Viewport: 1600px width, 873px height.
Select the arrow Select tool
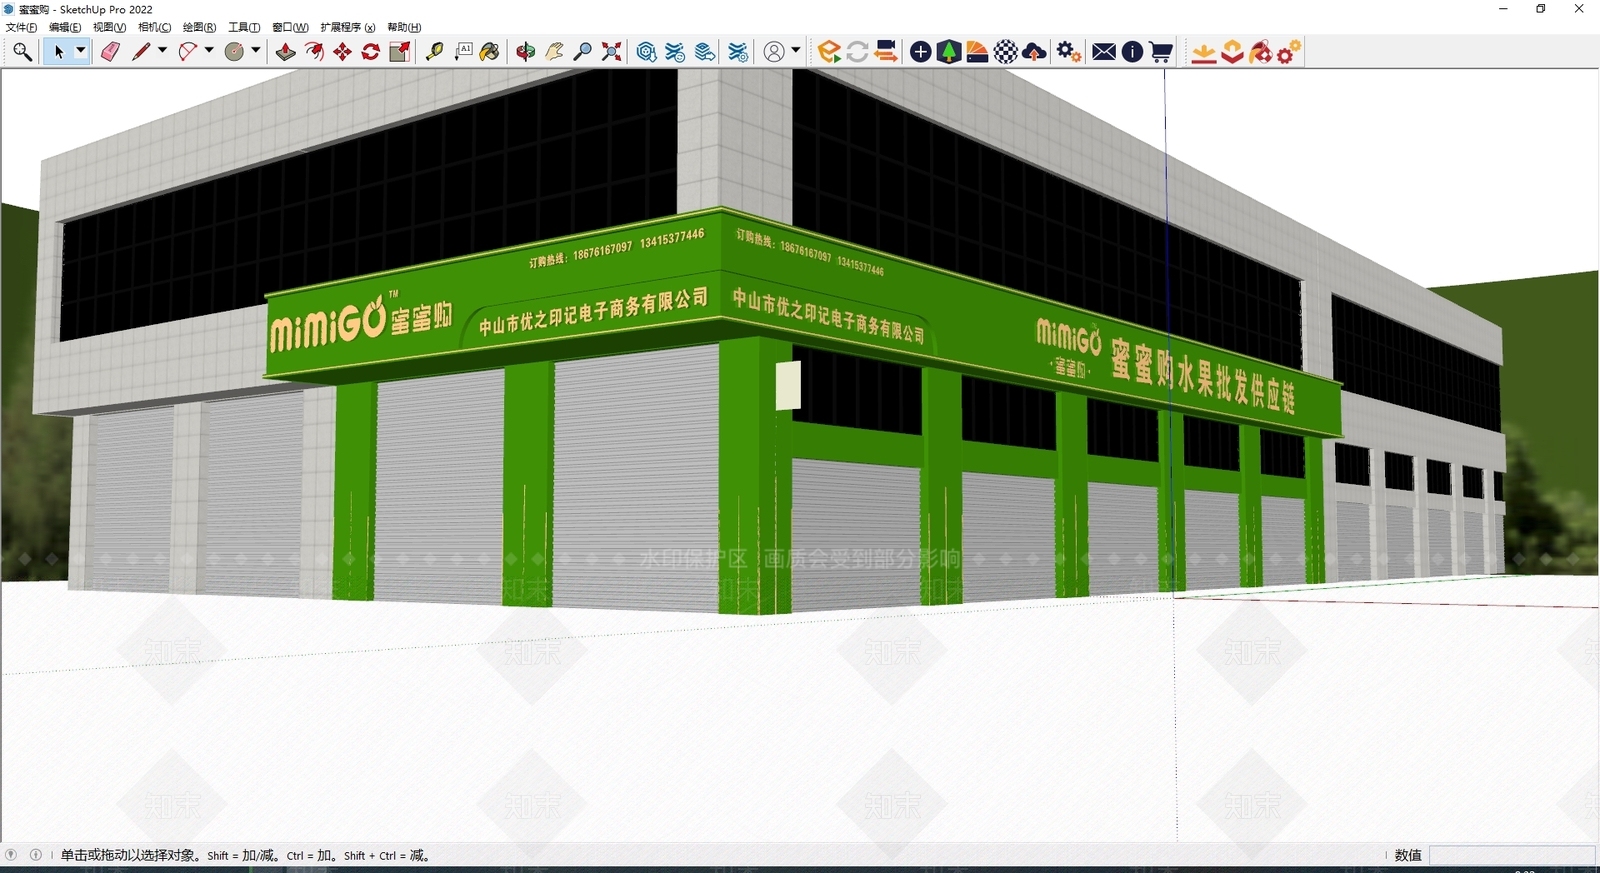58,52
